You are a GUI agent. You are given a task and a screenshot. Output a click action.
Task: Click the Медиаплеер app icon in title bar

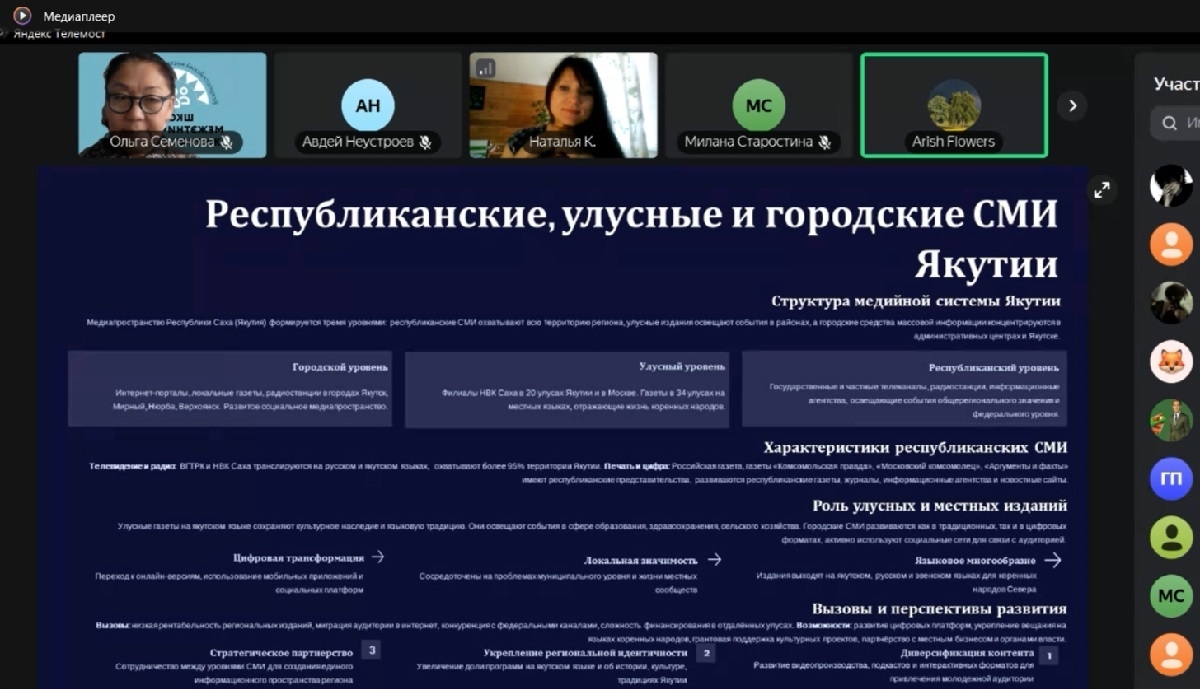22,15
